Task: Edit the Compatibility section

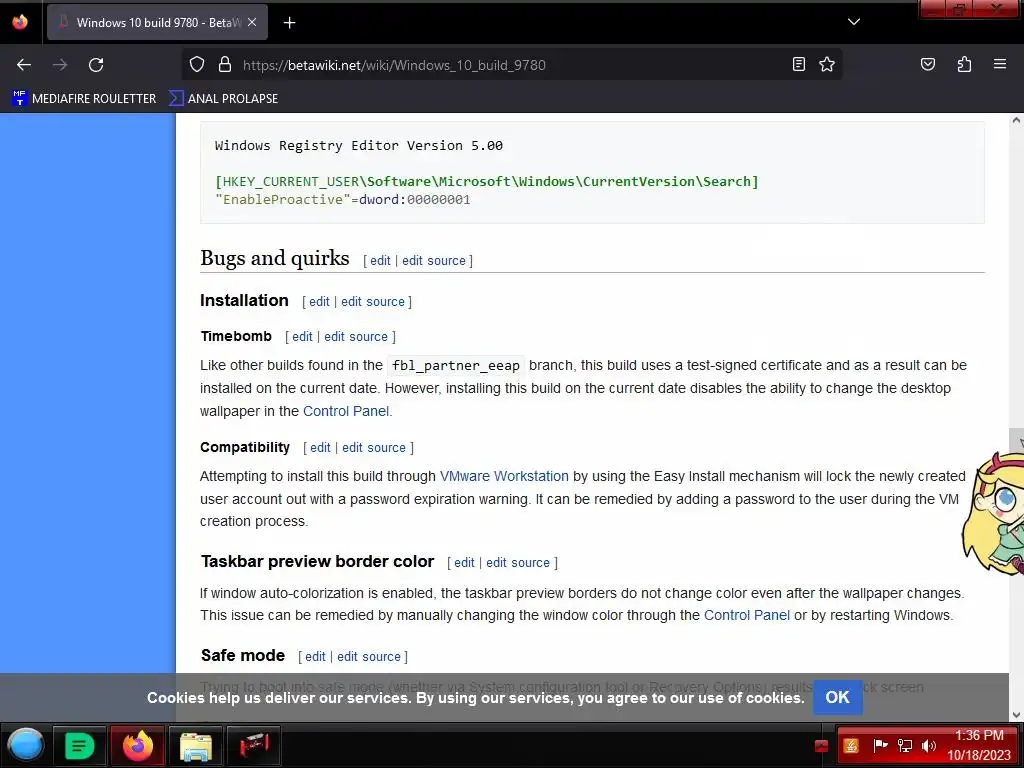Action: pos(320,448)
